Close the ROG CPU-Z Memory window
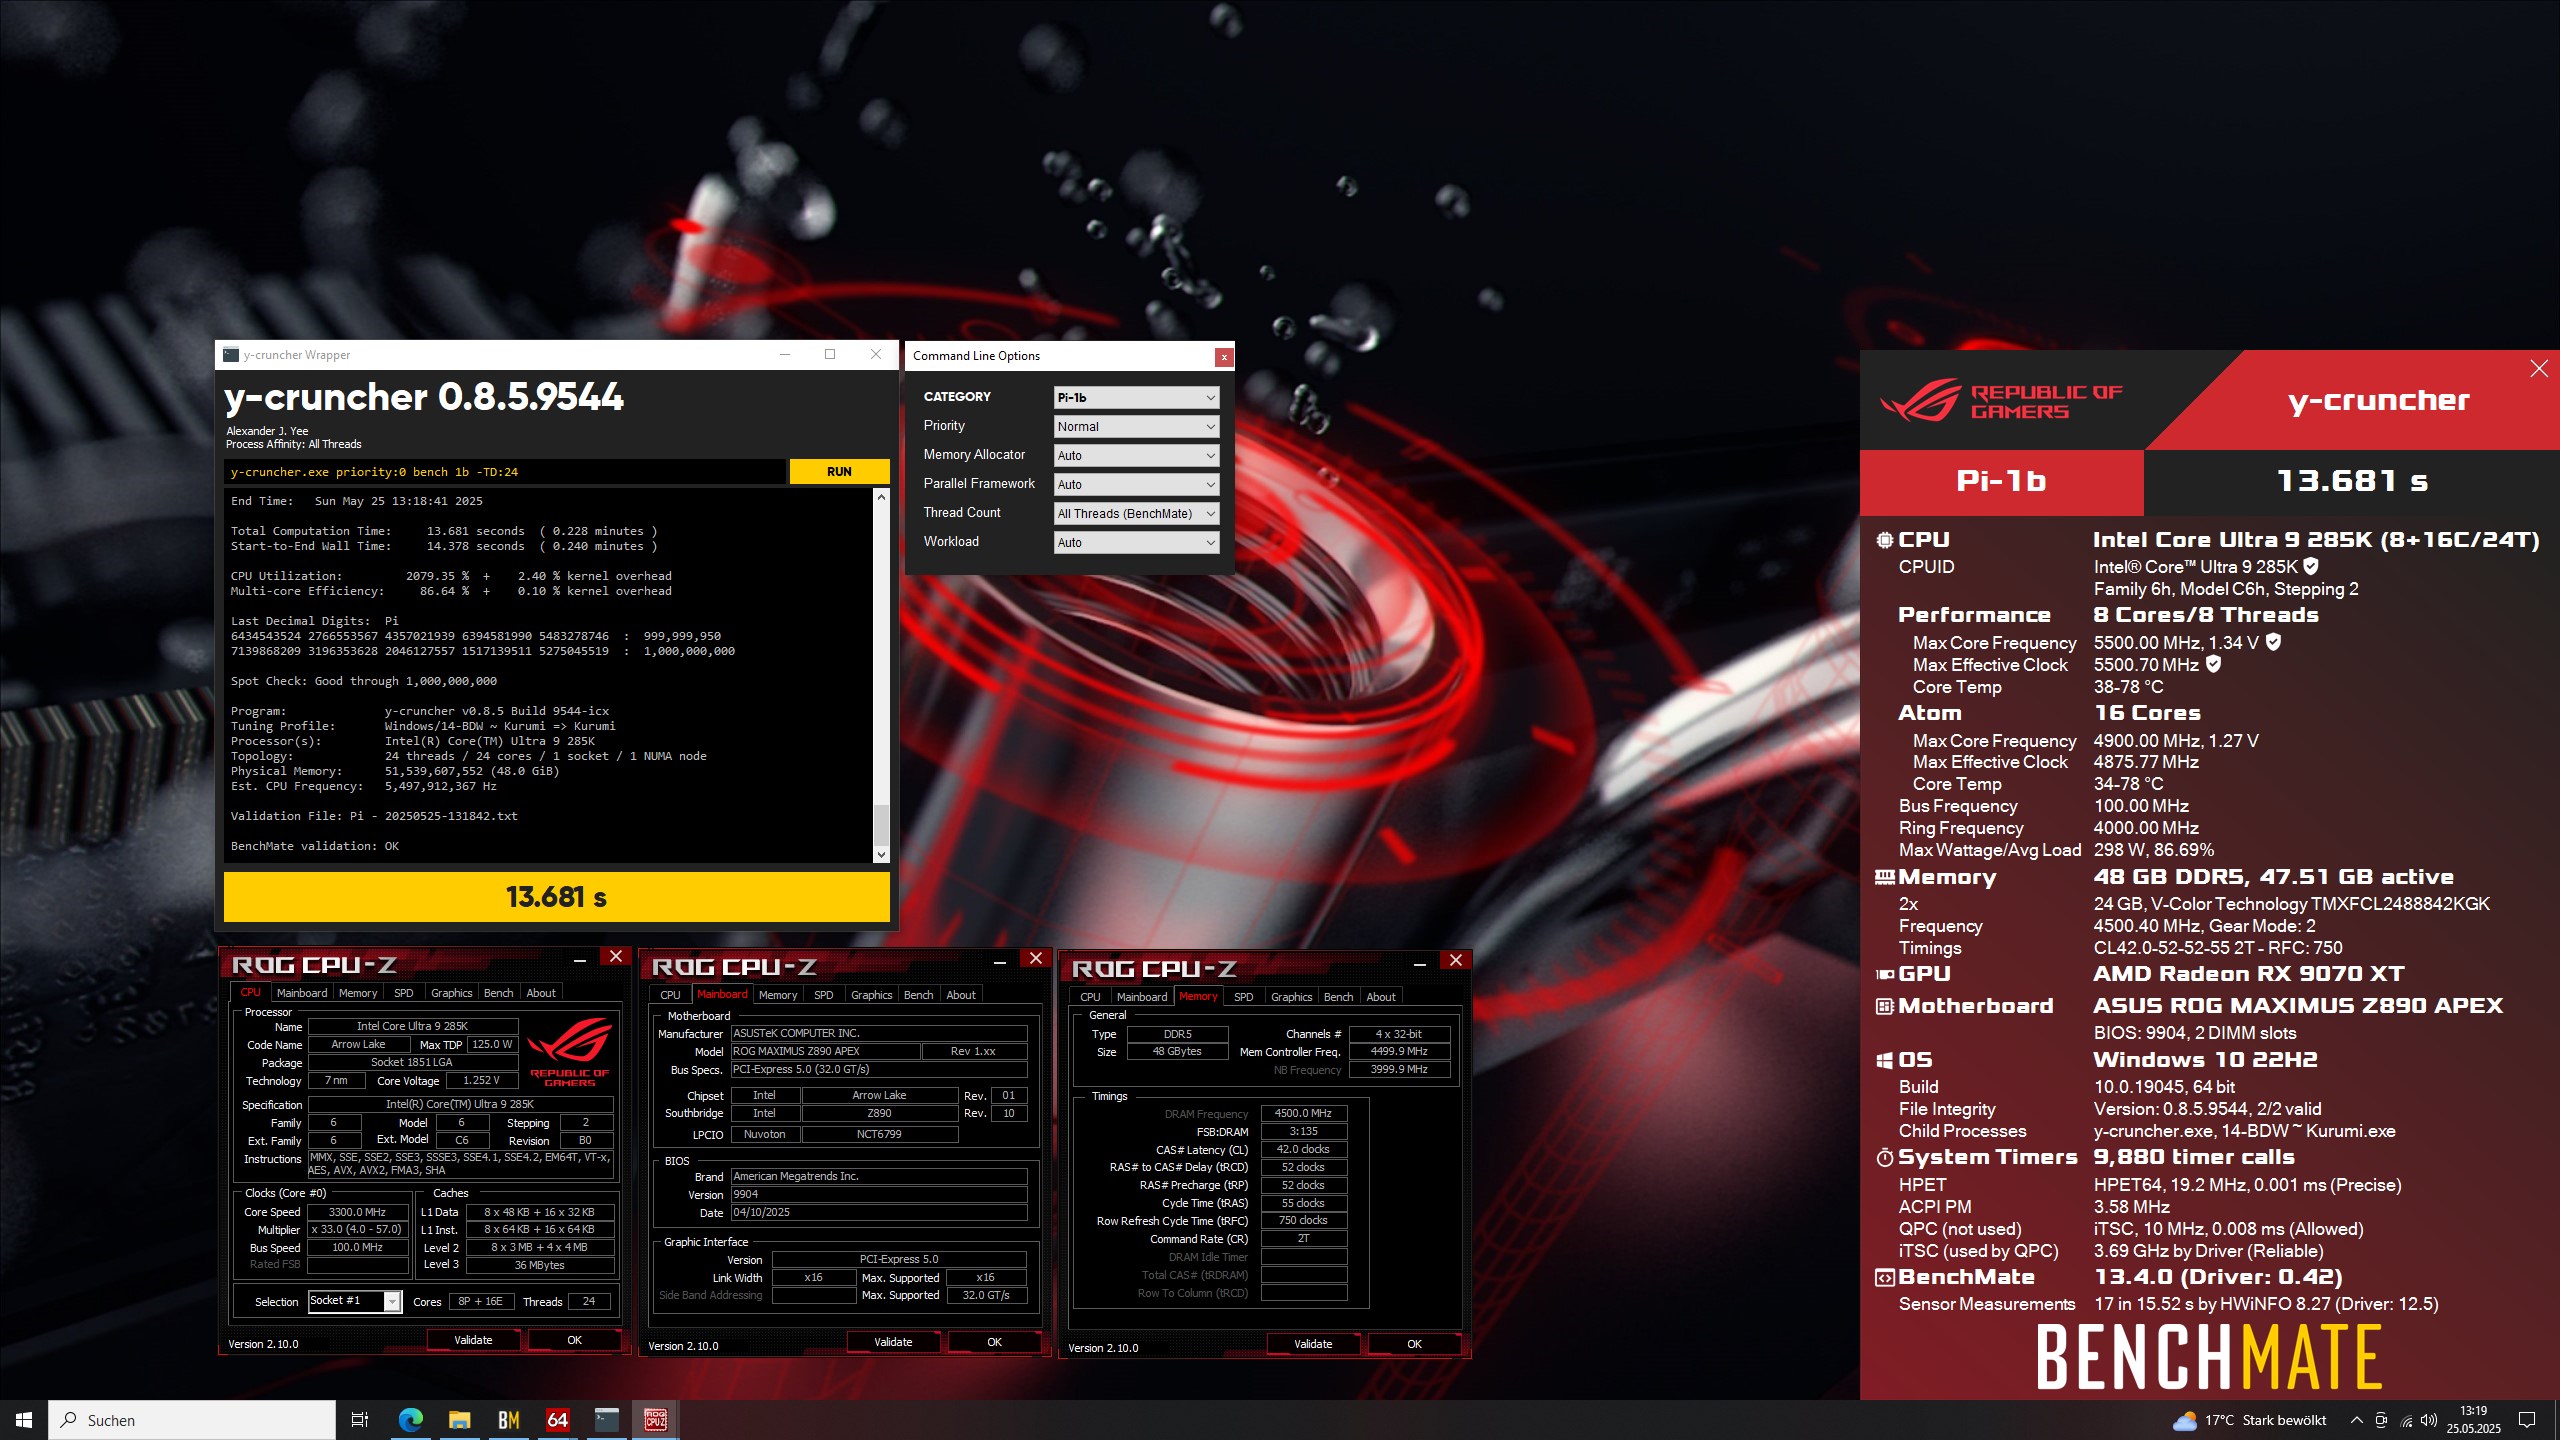The image size is (2560, 1440). pos(1456,961)
